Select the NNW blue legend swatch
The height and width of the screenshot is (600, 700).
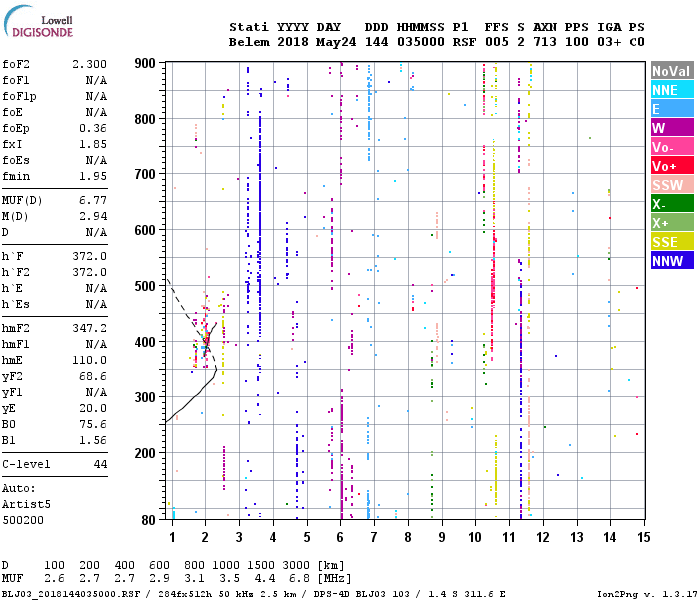672,261
